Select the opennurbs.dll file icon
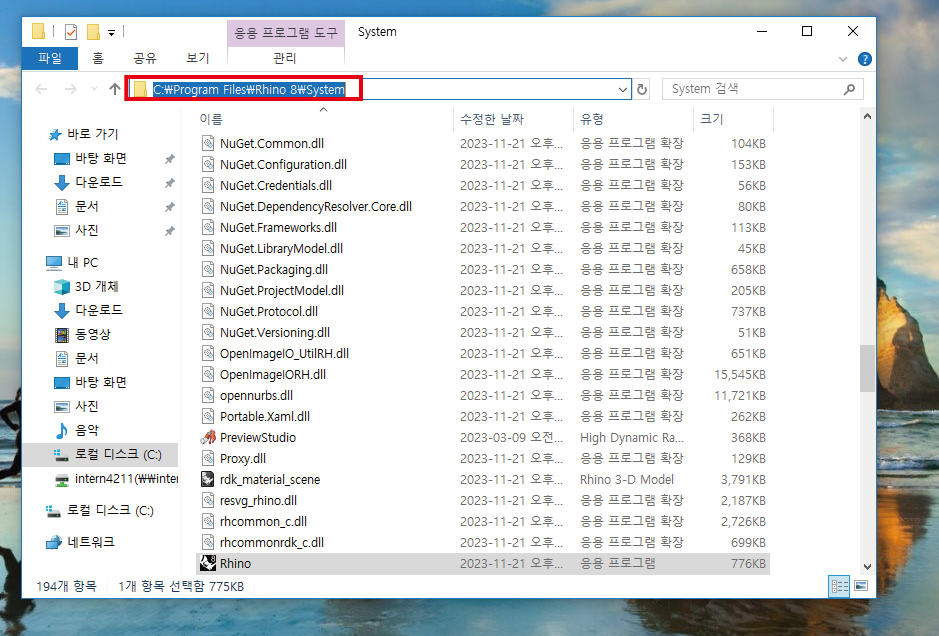 coord(208,395)
